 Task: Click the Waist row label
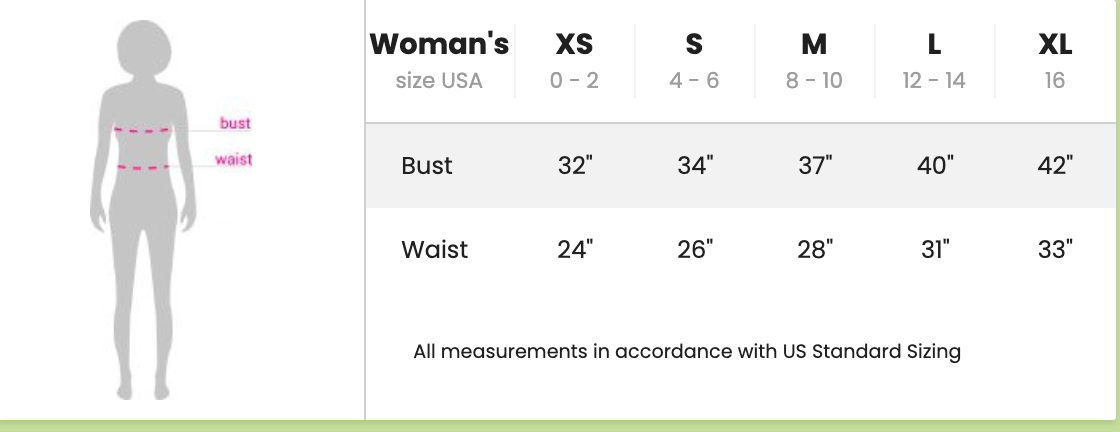pyautogui.click(x=434, y=250)
